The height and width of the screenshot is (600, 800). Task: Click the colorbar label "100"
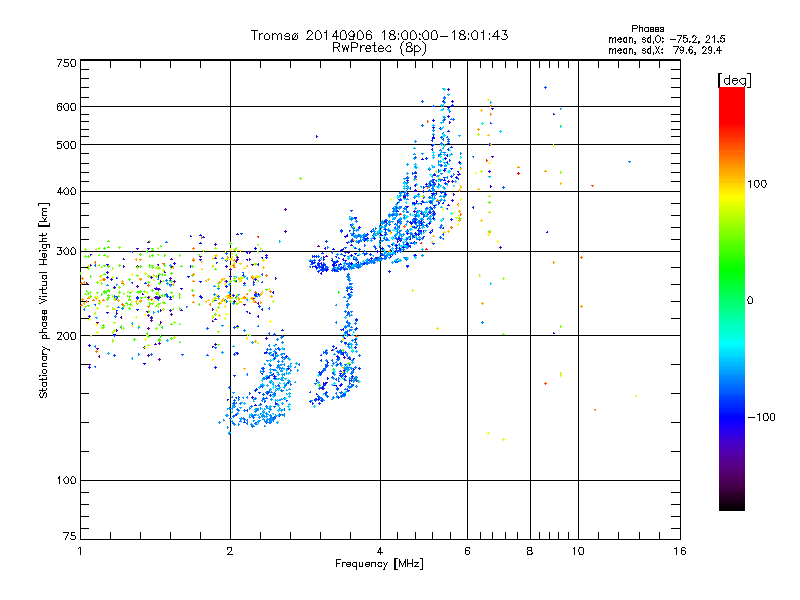(757, 184)
